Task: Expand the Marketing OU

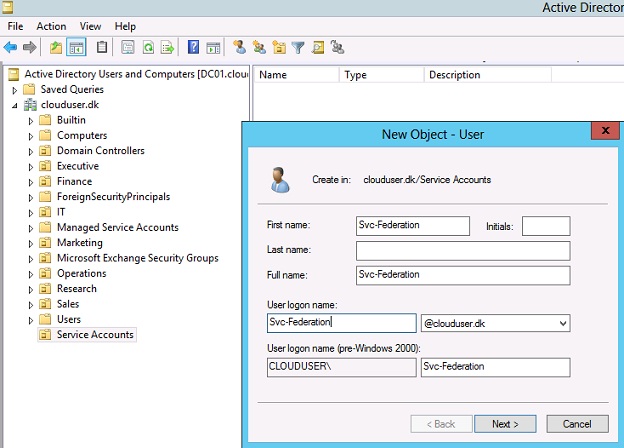Action: point(31,244)
